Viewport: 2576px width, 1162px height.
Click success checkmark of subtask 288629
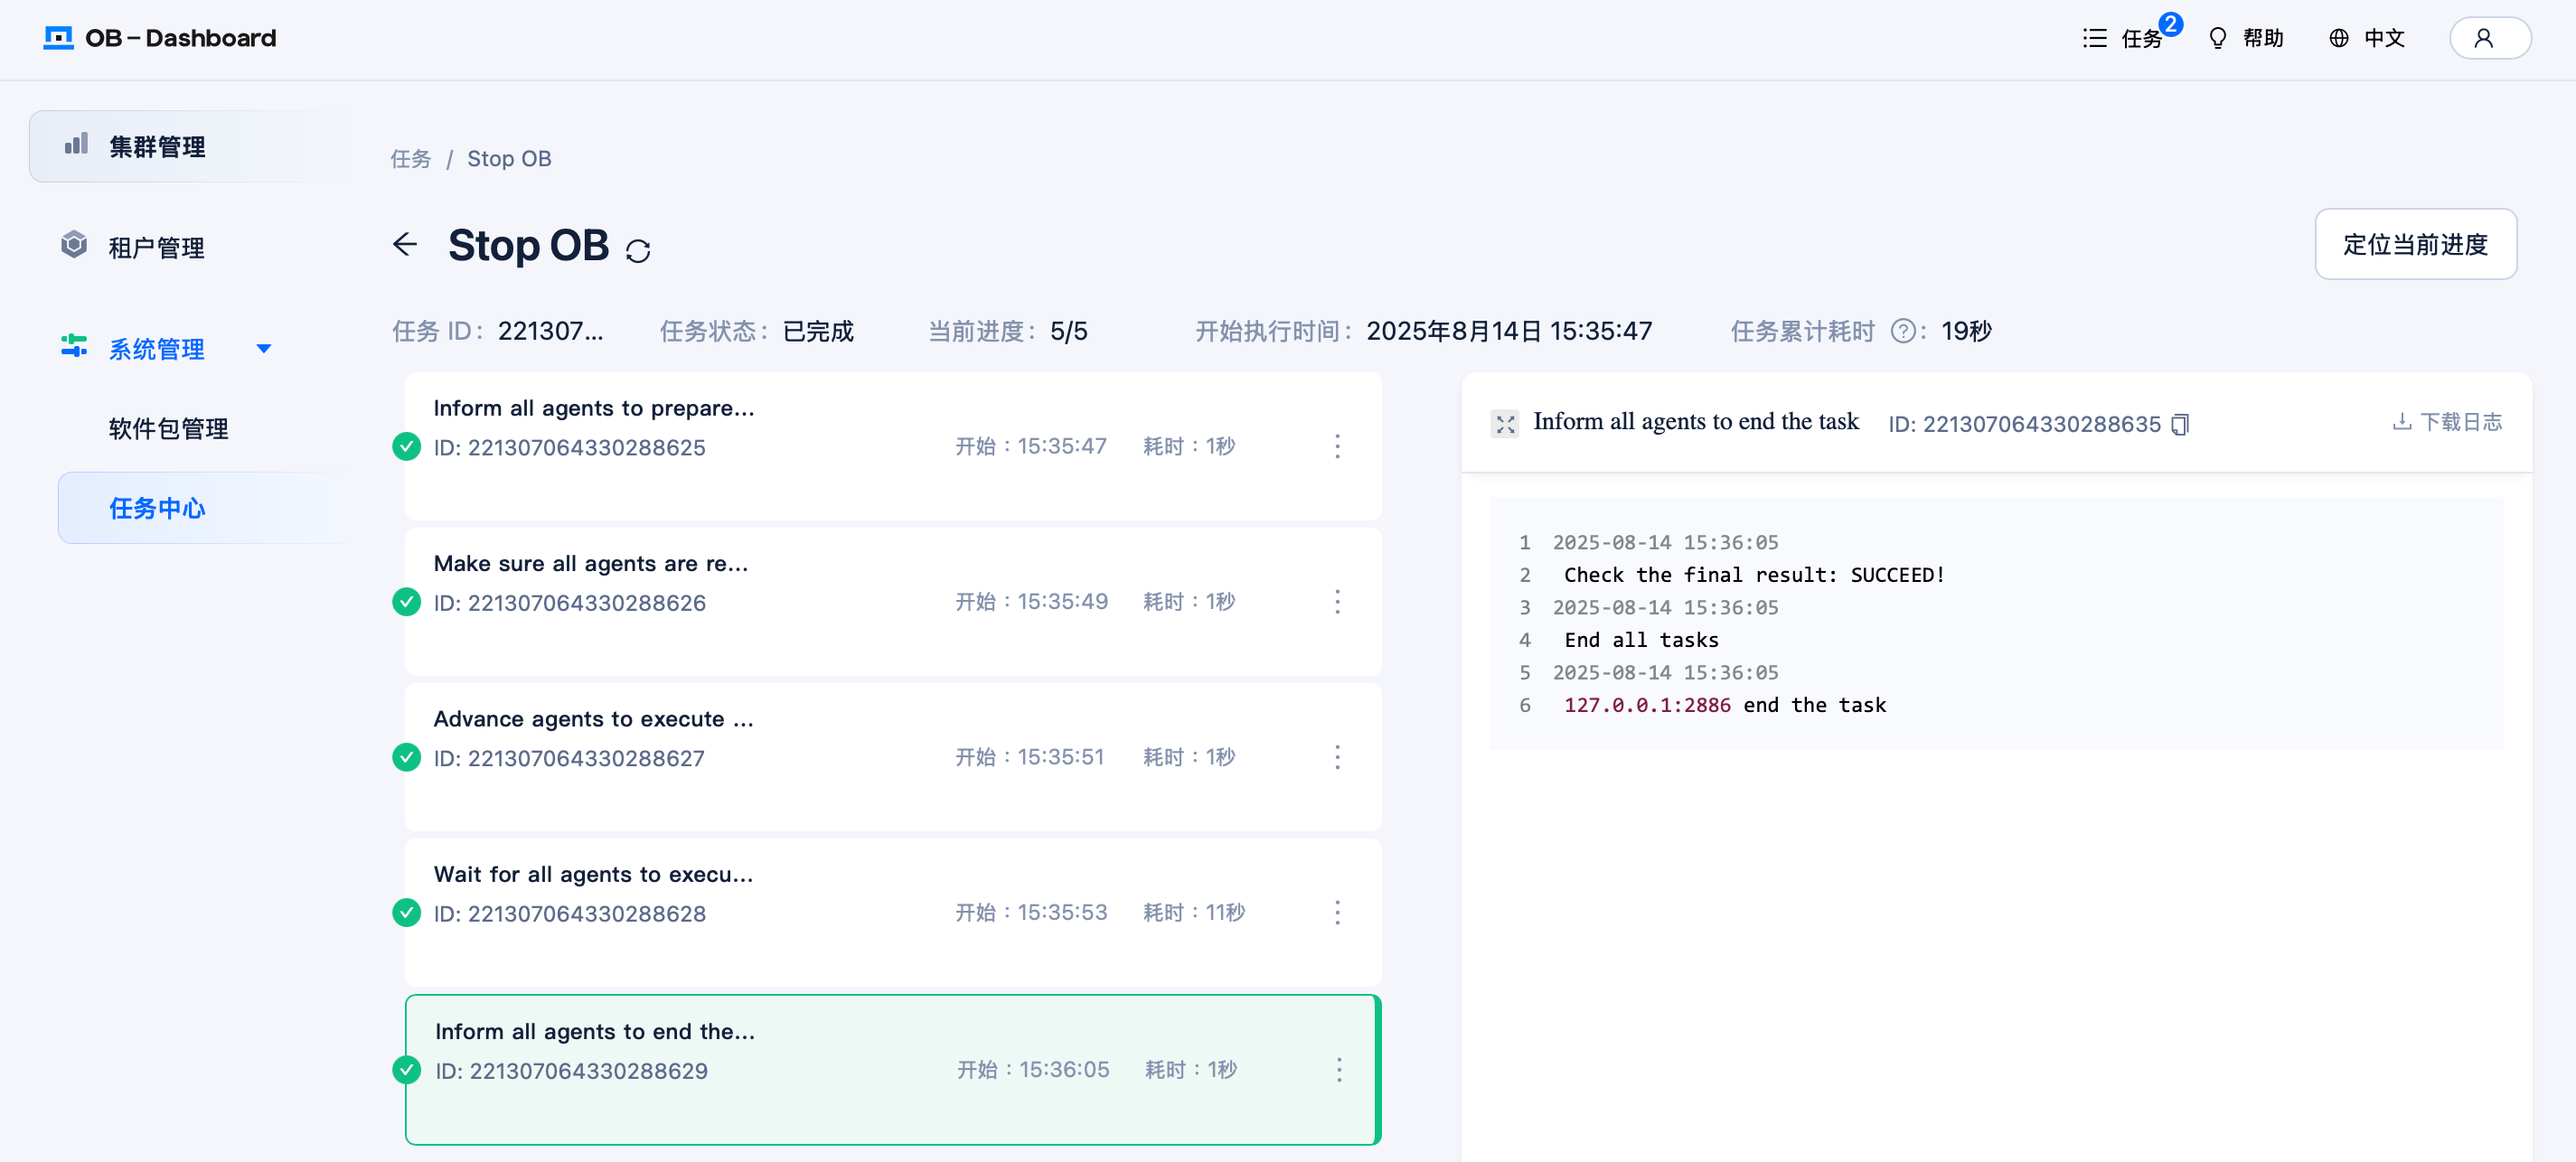(406, 1070)
